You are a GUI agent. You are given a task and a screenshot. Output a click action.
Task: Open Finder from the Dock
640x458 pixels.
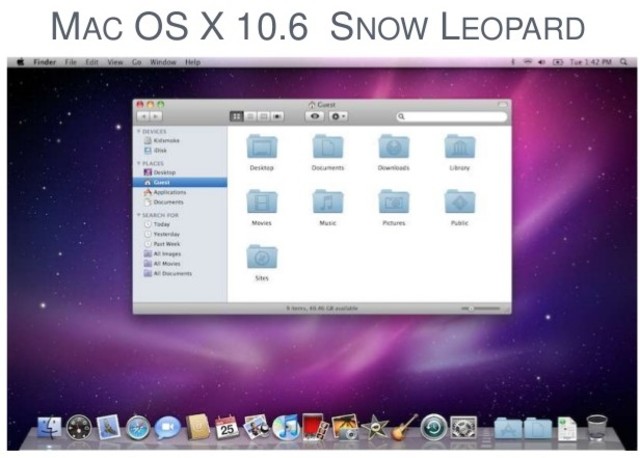[x=49, y=427]
